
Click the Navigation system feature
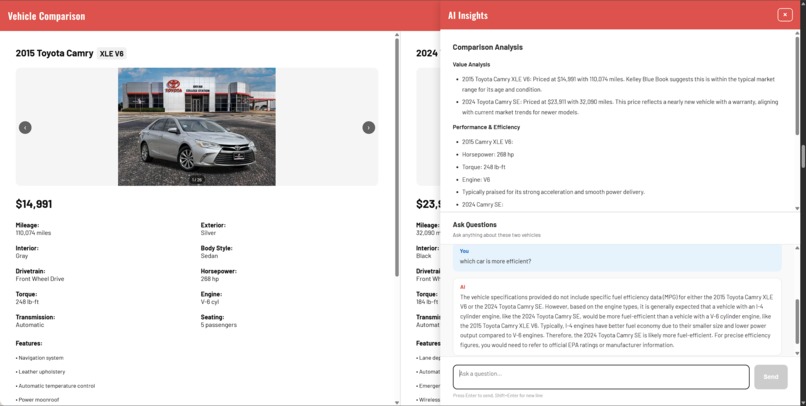pos(40,358)
